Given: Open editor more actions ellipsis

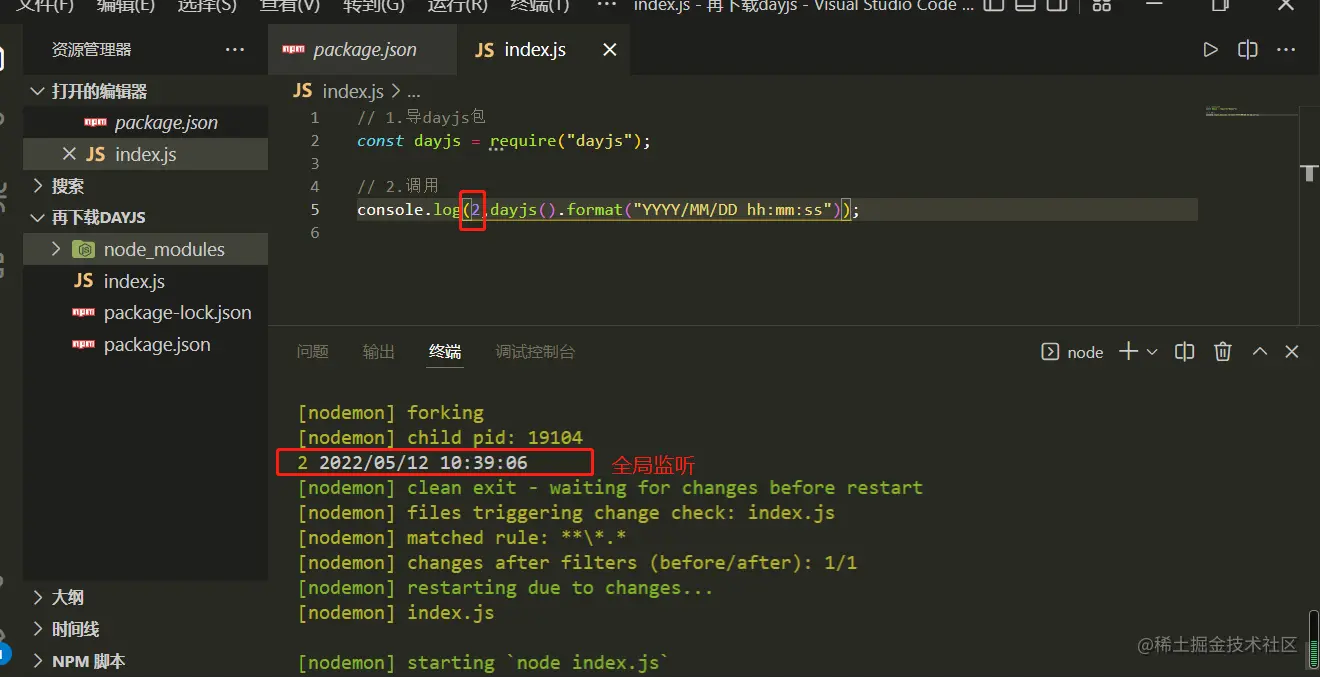Looking at the screenshot, I should (1287, 49).
